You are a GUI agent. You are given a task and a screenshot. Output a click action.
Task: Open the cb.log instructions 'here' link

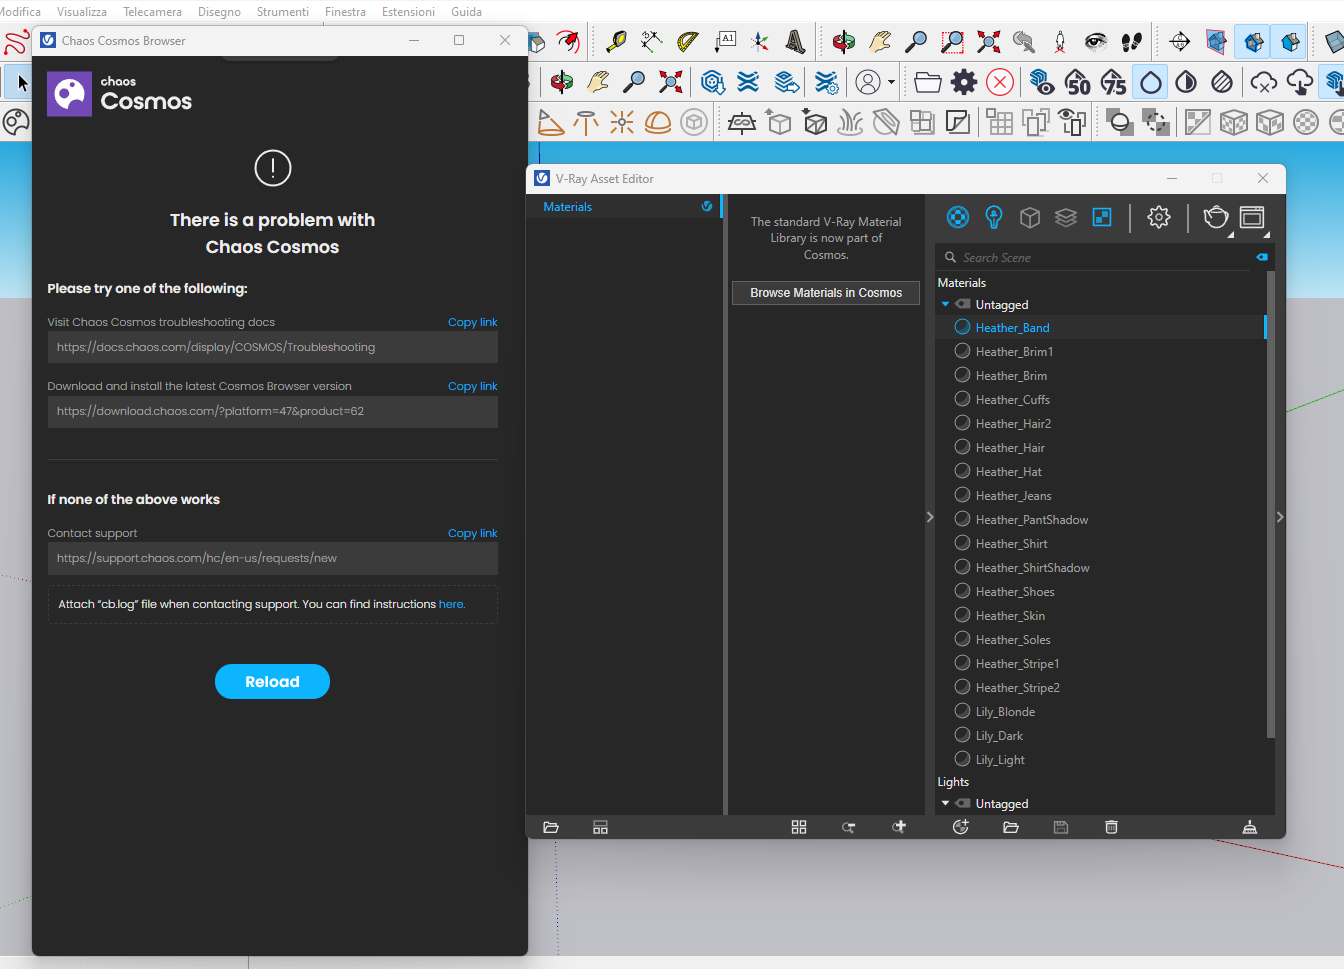tap(451, 604)
